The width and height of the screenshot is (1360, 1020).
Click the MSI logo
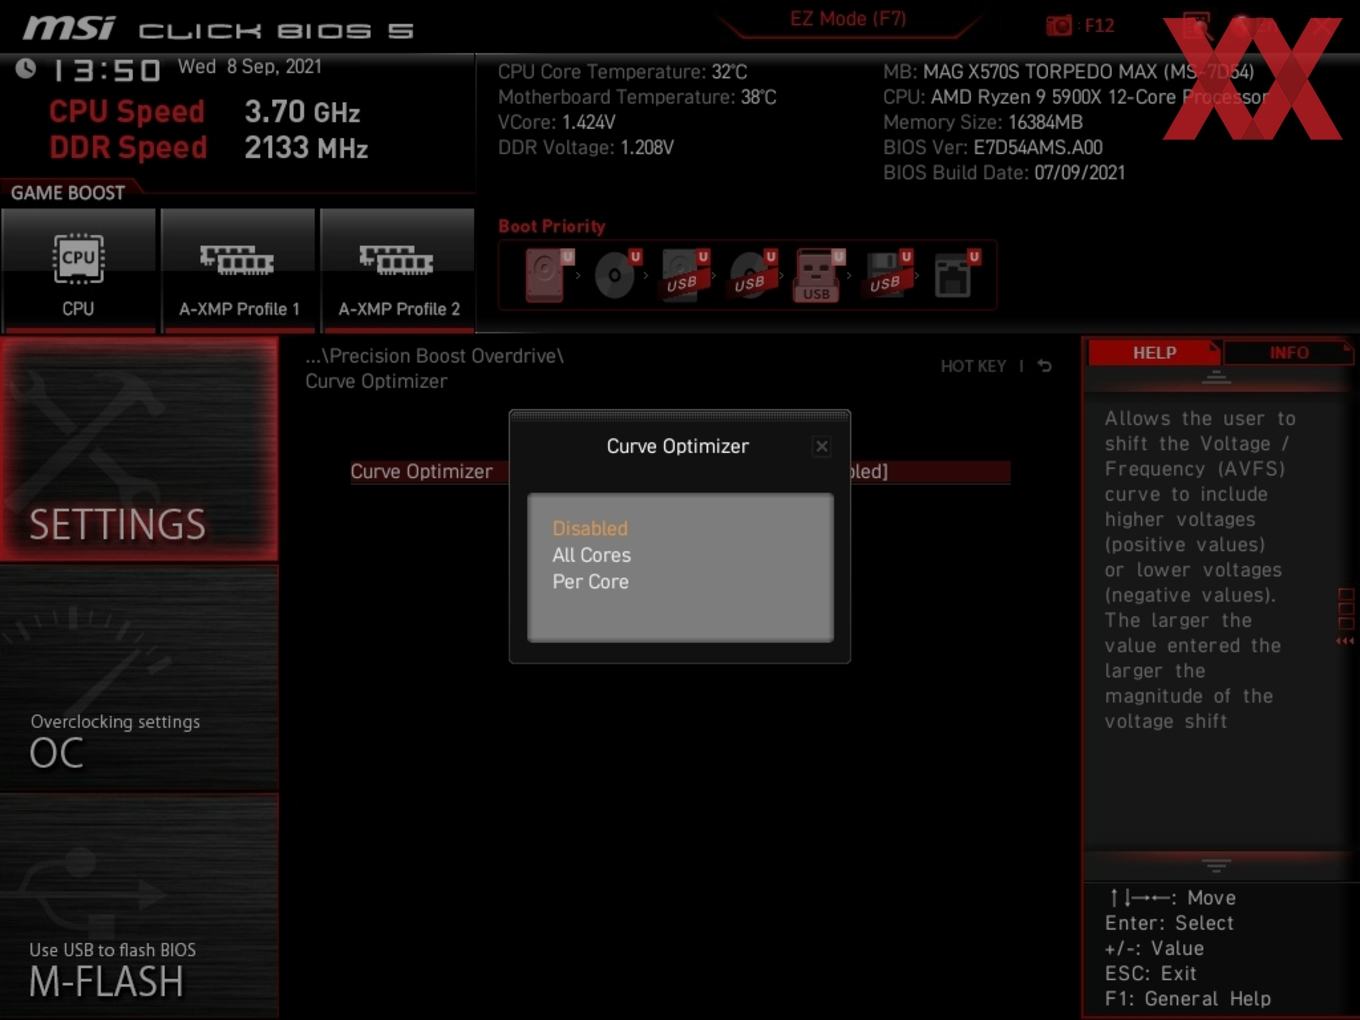(x=70, y=28)
